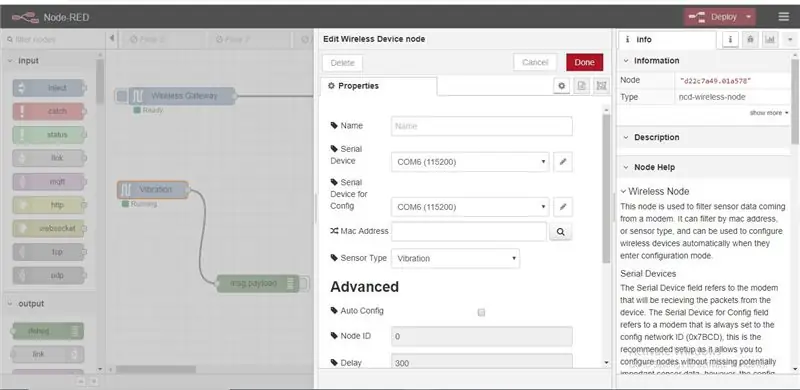Open the Deploy options dropdown arrow
Viewport: 800px width, 390px height.
748,17
